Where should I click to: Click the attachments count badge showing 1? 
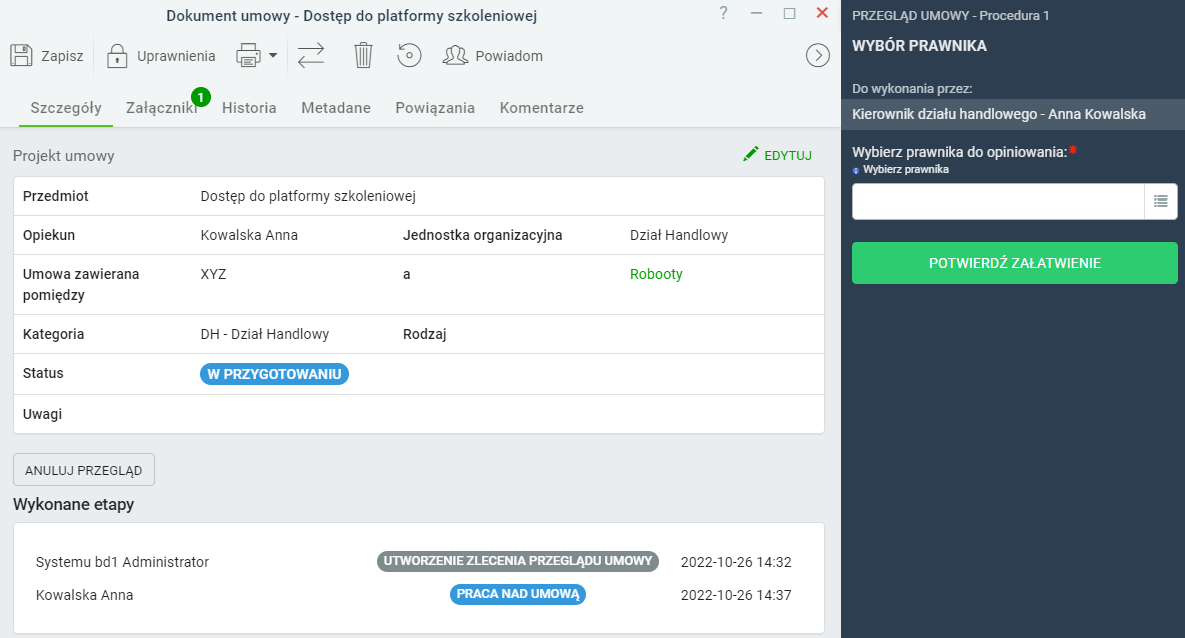tap(200, 97)
